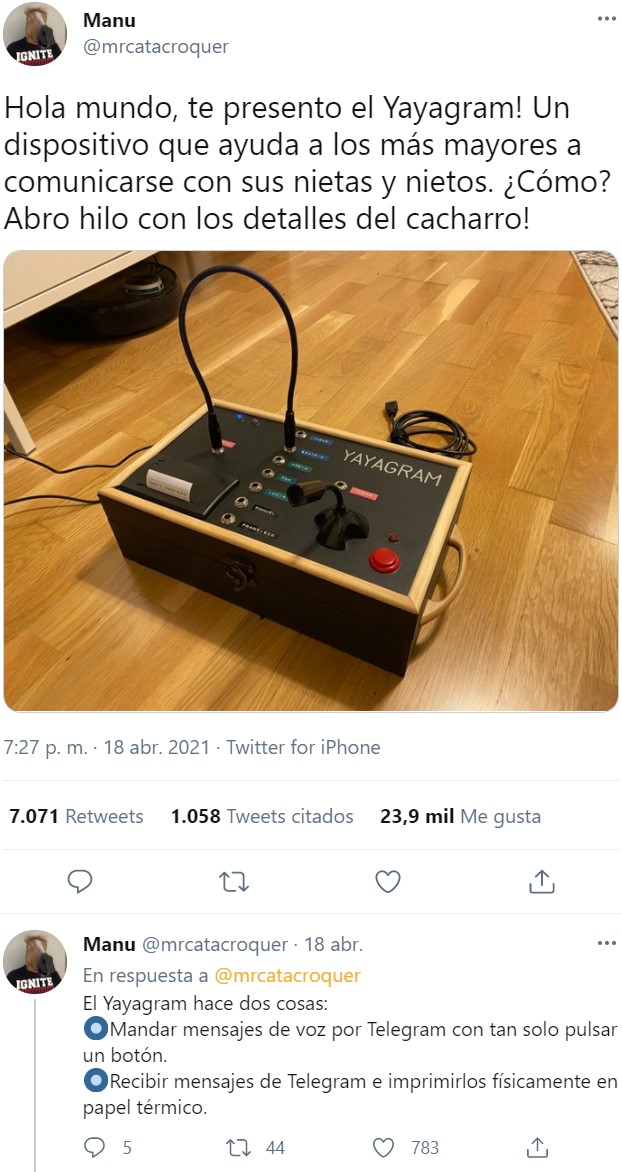View the 7.071 Retweets list
622x1172 pixels.
click(x=76, y=816)
